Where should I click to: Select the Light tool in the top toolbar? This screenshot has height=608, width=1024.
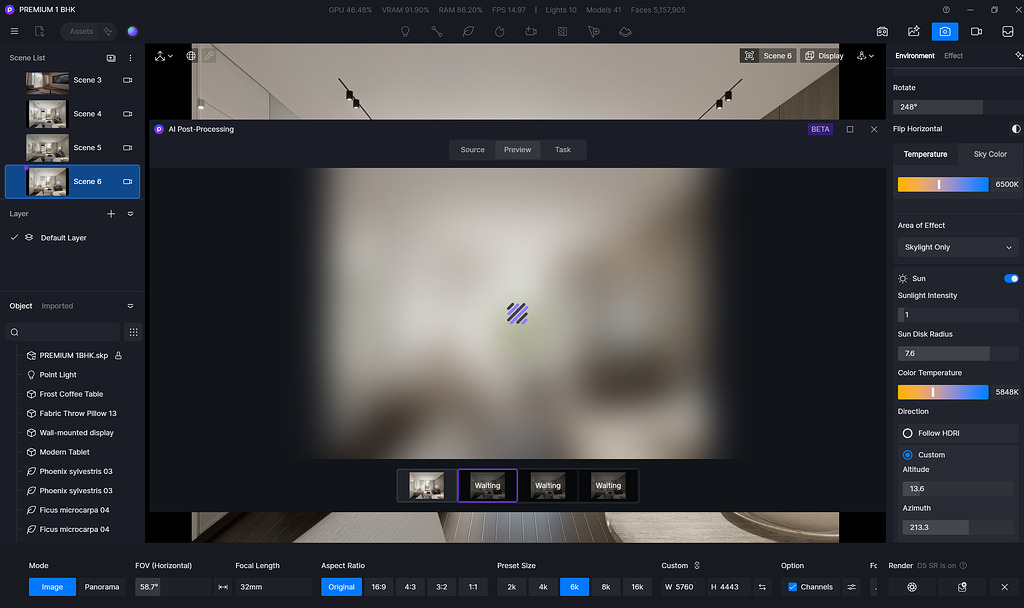405,31
